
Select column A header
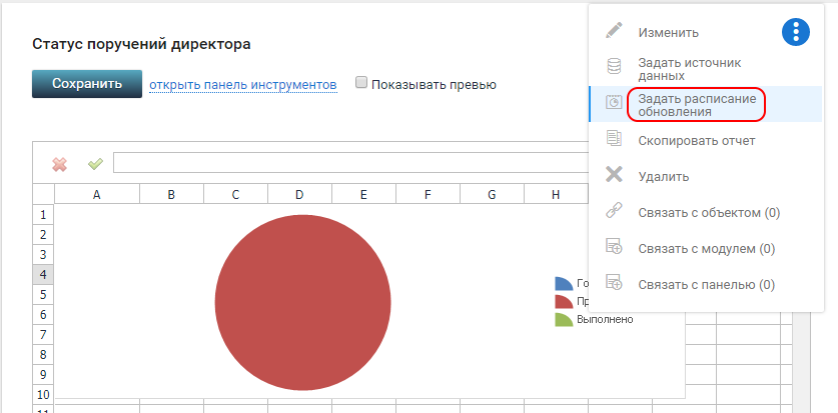pos(97,194)
